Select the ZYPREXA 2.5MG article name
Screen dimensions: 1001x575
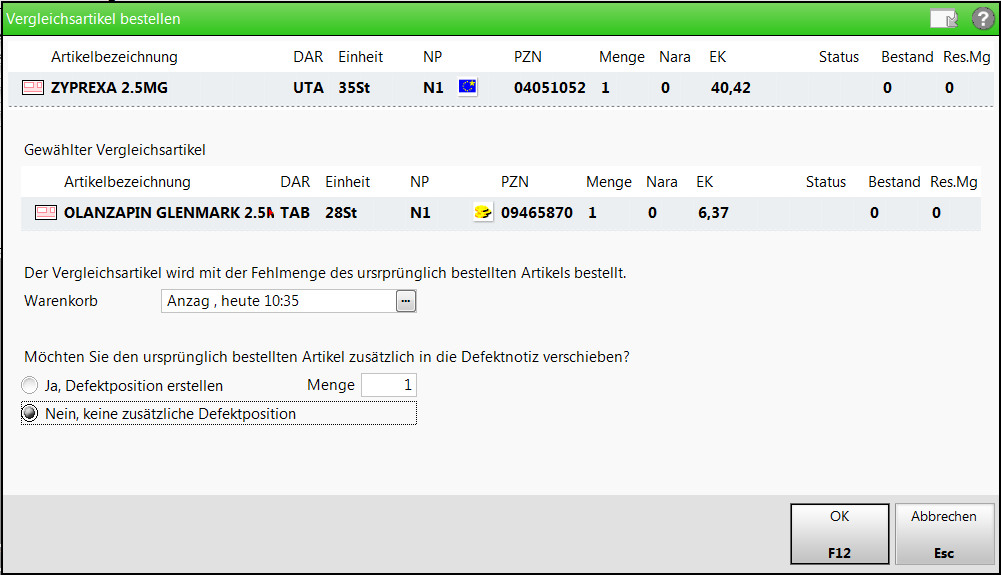(x=109, y=88)
